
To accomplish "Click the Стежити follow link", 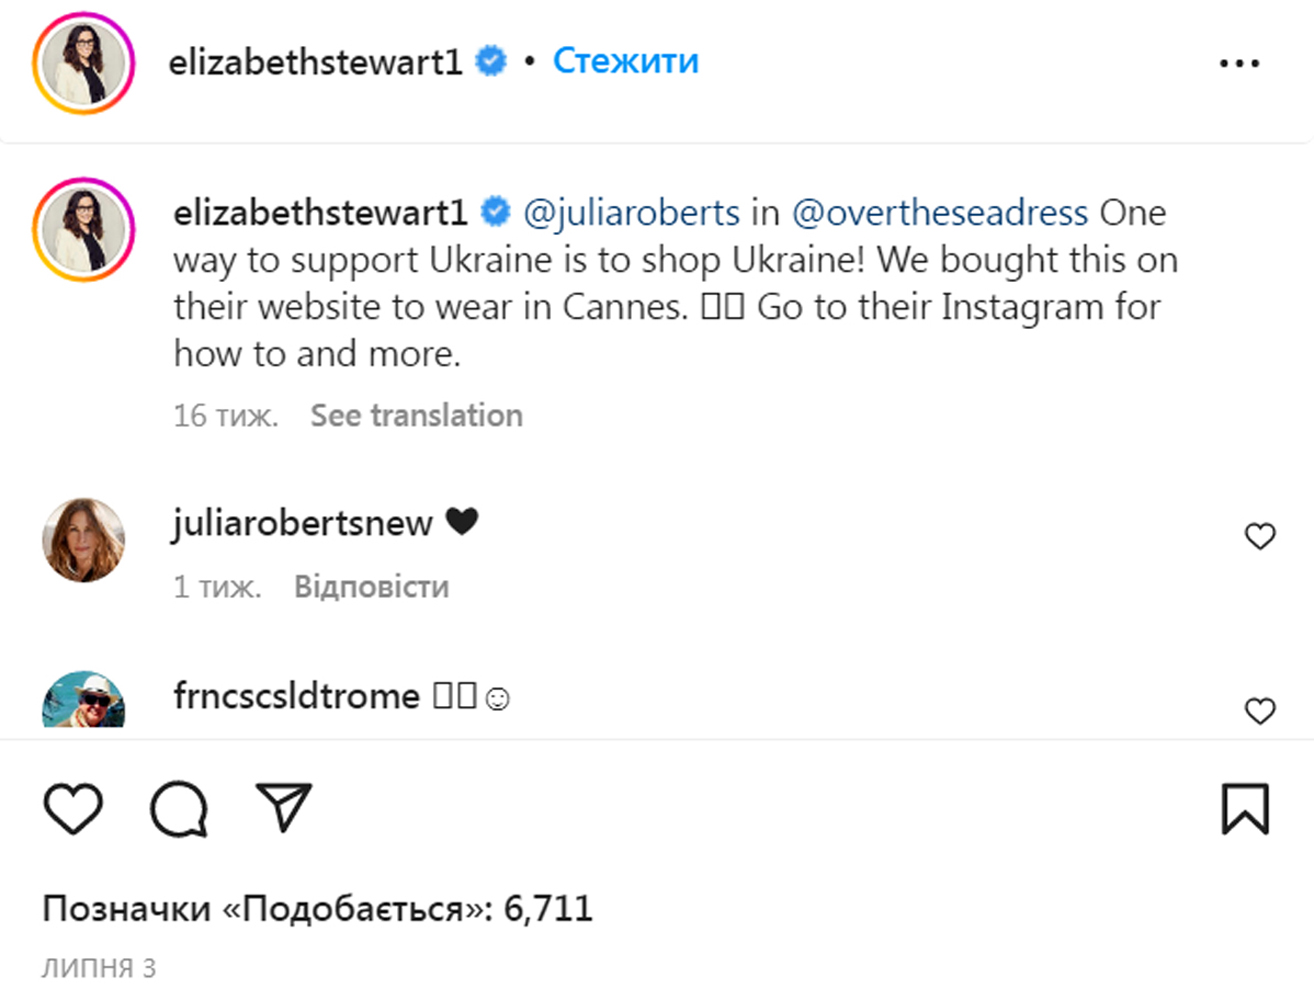I will point(625,61).
